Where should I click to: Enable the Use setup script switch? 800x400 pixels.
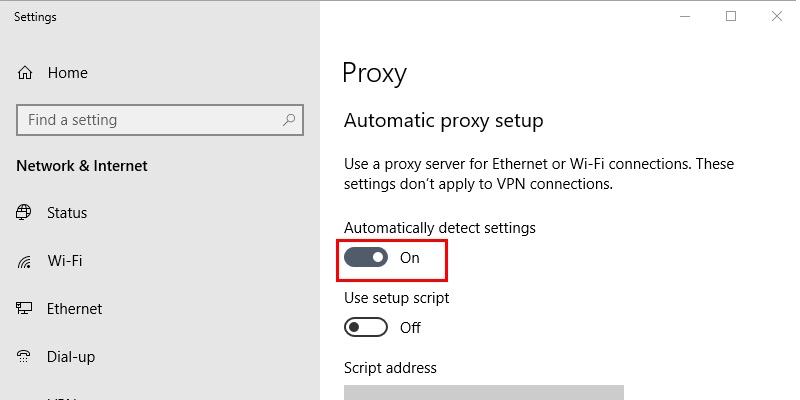[366, 327]
